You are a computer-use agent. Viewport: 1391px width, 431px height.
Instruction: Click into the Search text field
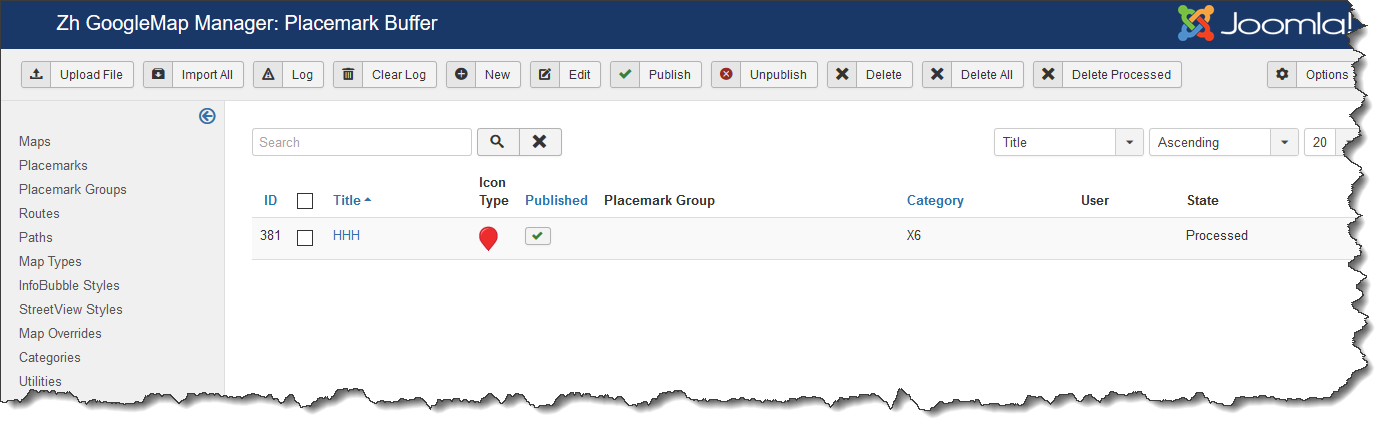point(361,142)
